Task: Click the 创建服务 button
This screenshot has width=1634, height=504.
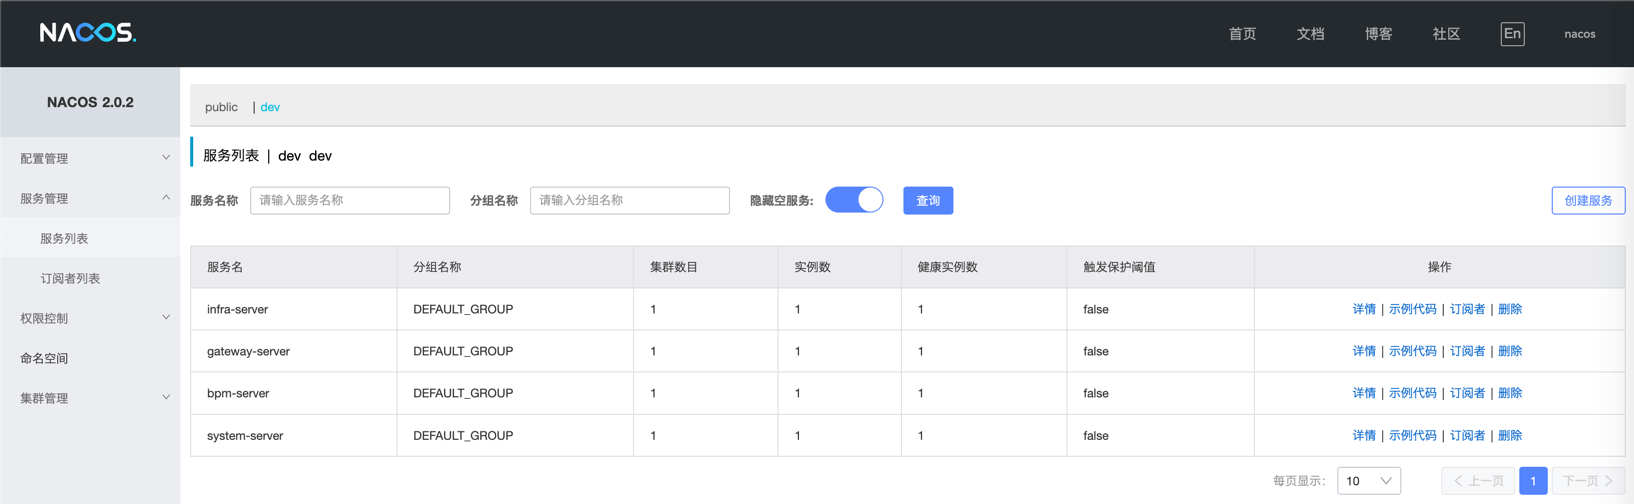Action: pyautogui.click(x=1587, y=200)
